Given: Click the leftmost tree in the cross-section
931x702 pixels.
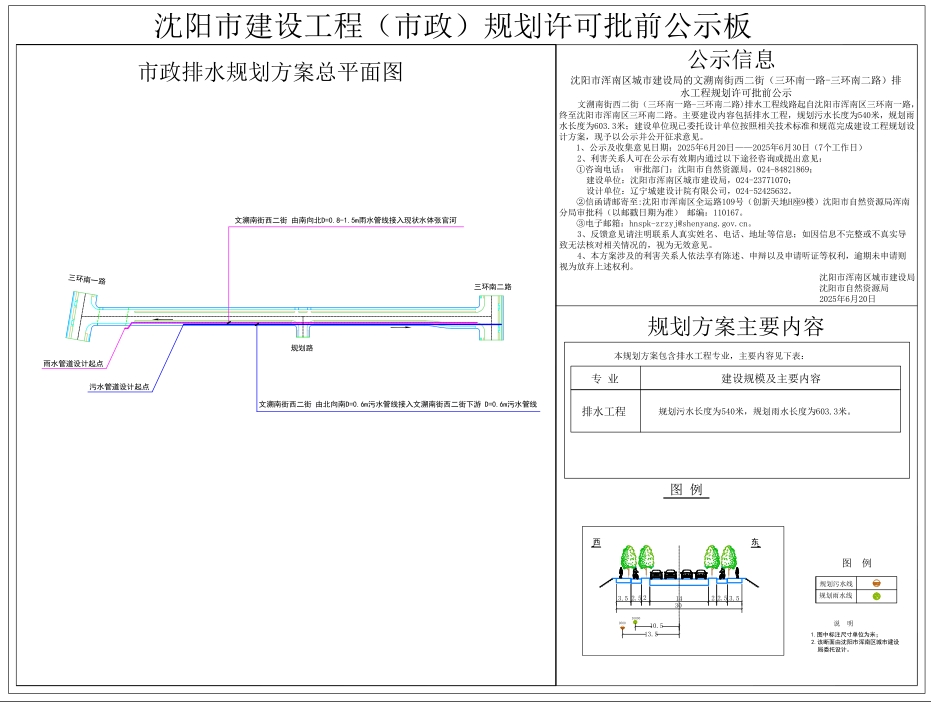Looking at the screenshot, I should pos(628,561).
